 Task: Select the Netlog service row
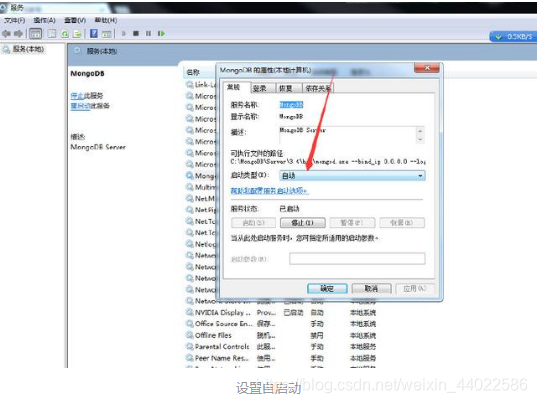coord(201,244)
